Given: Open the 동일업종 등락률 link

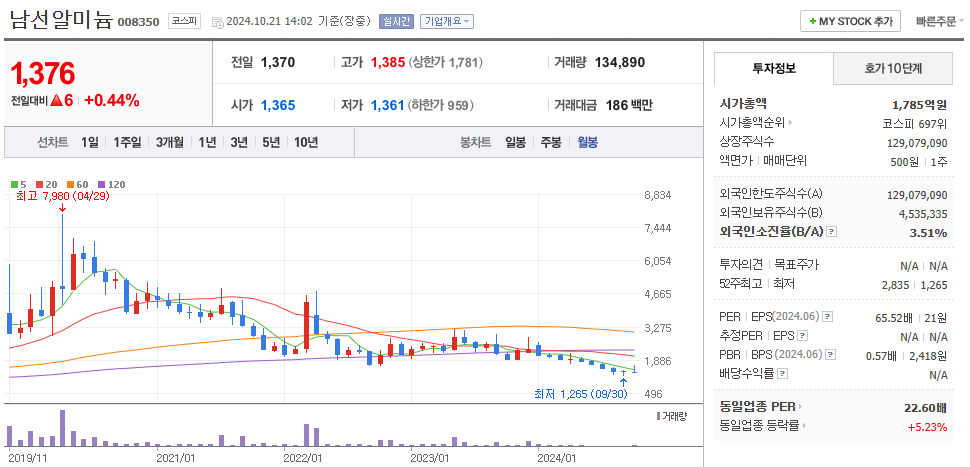Looking at the screenshot, I should pyautogui.click(x=763, y=426).
